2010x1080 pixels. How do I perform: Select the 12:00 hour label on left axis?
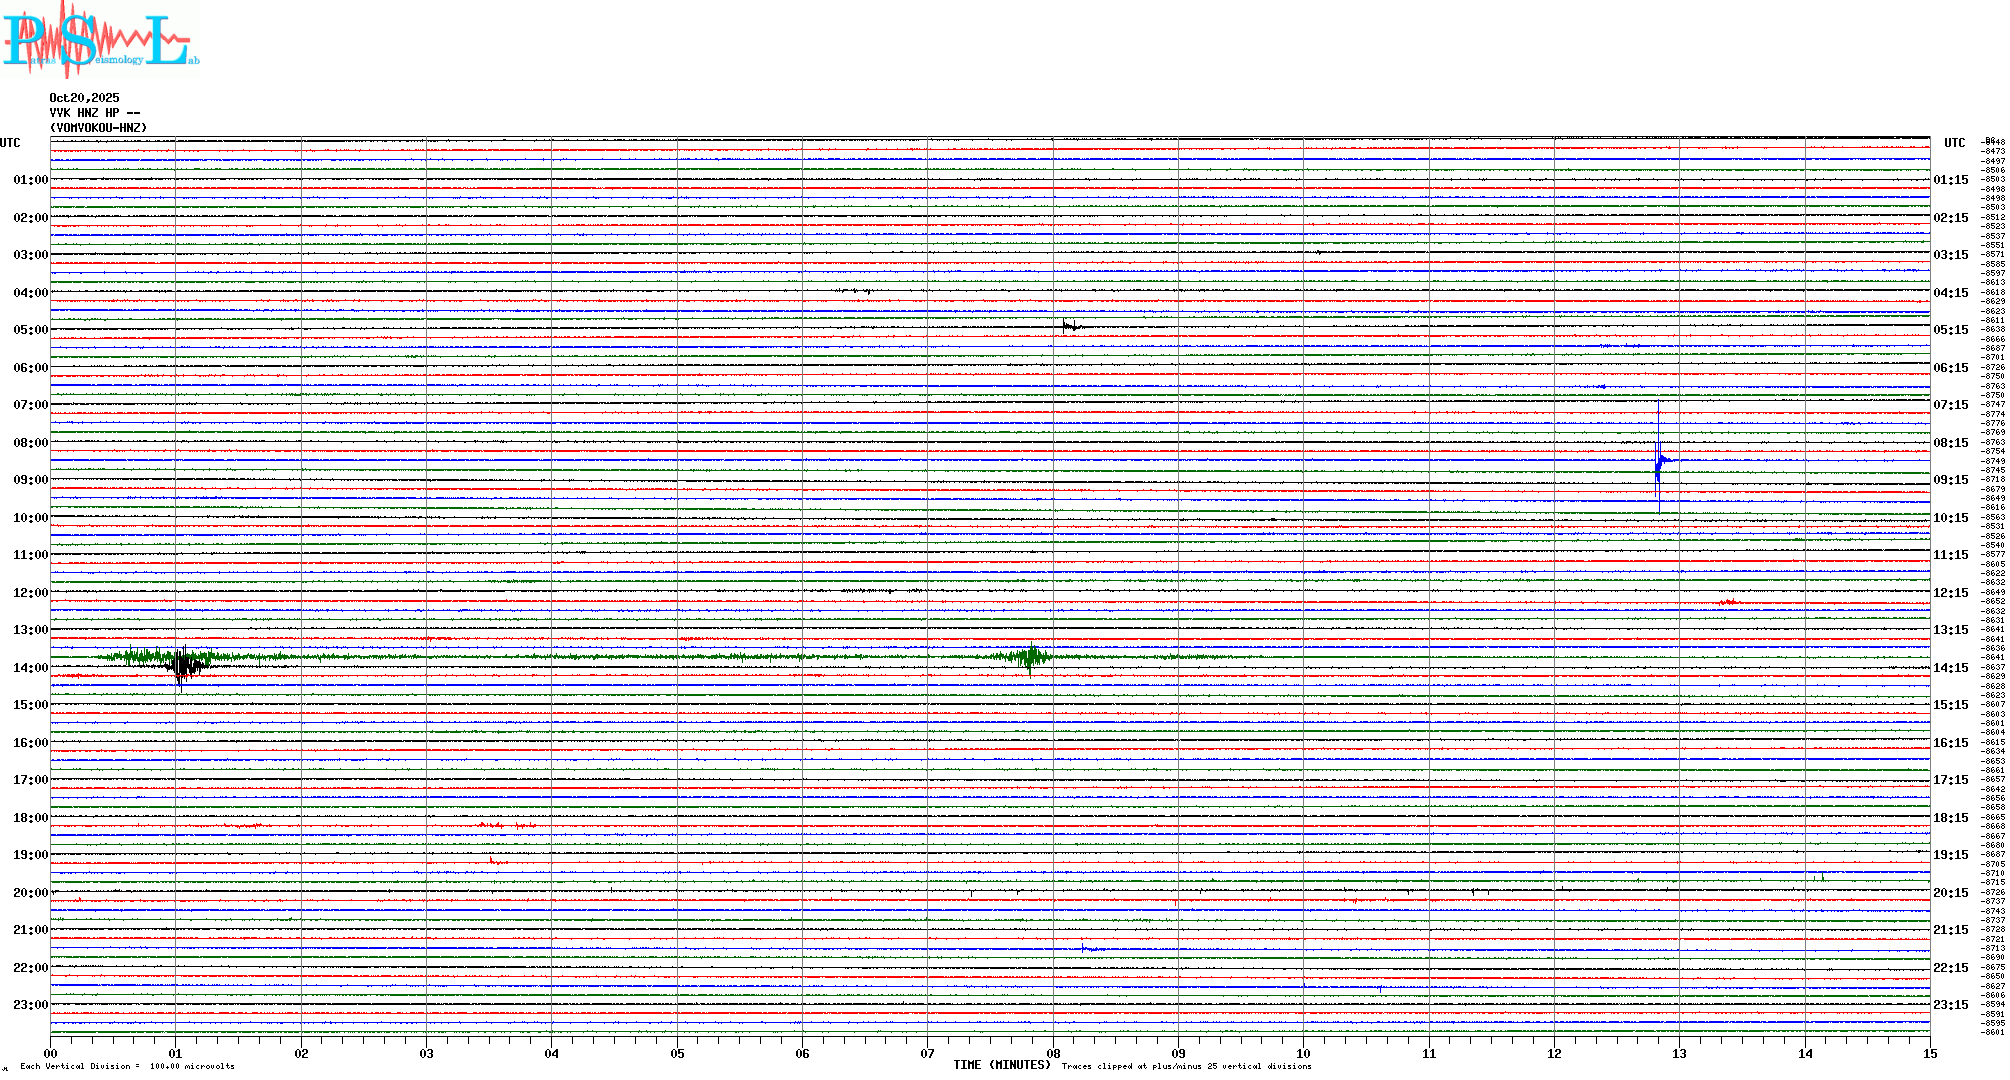(x=30, y=593)
